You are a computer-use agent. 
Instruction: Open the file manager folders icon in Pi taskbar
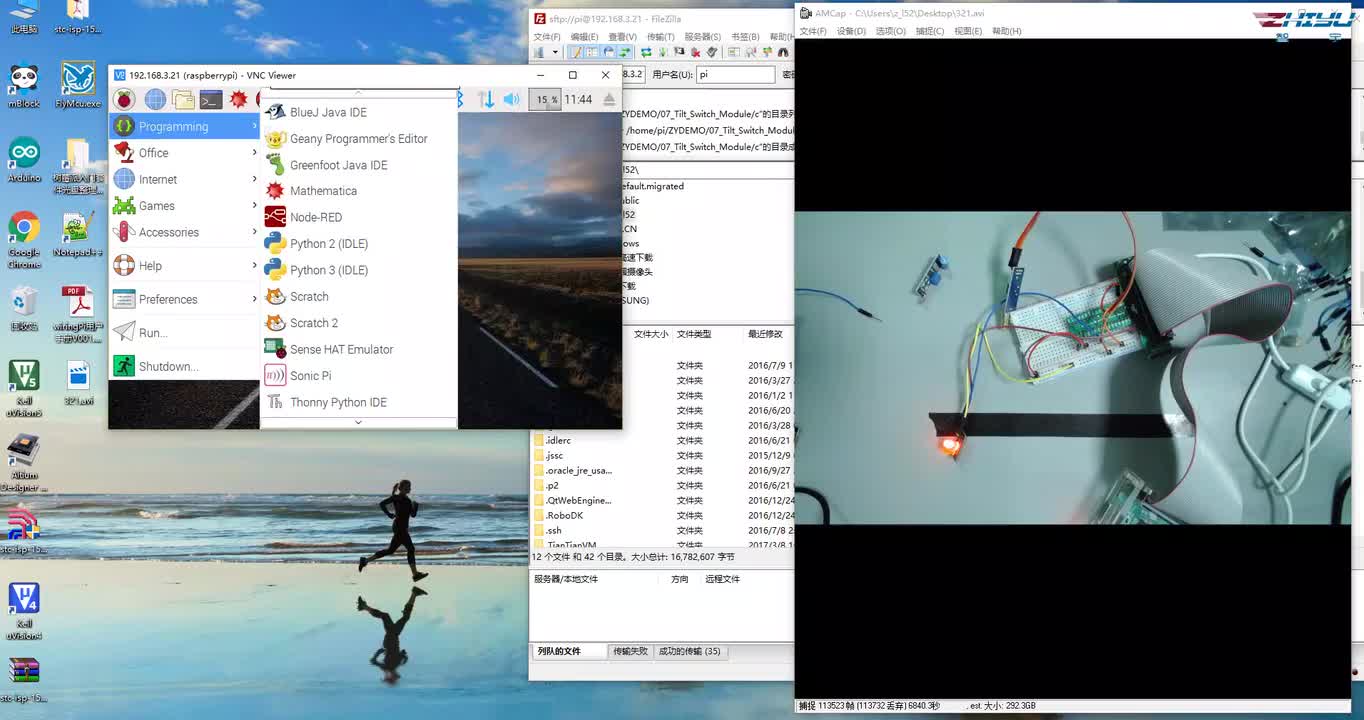tap(183, 99)
